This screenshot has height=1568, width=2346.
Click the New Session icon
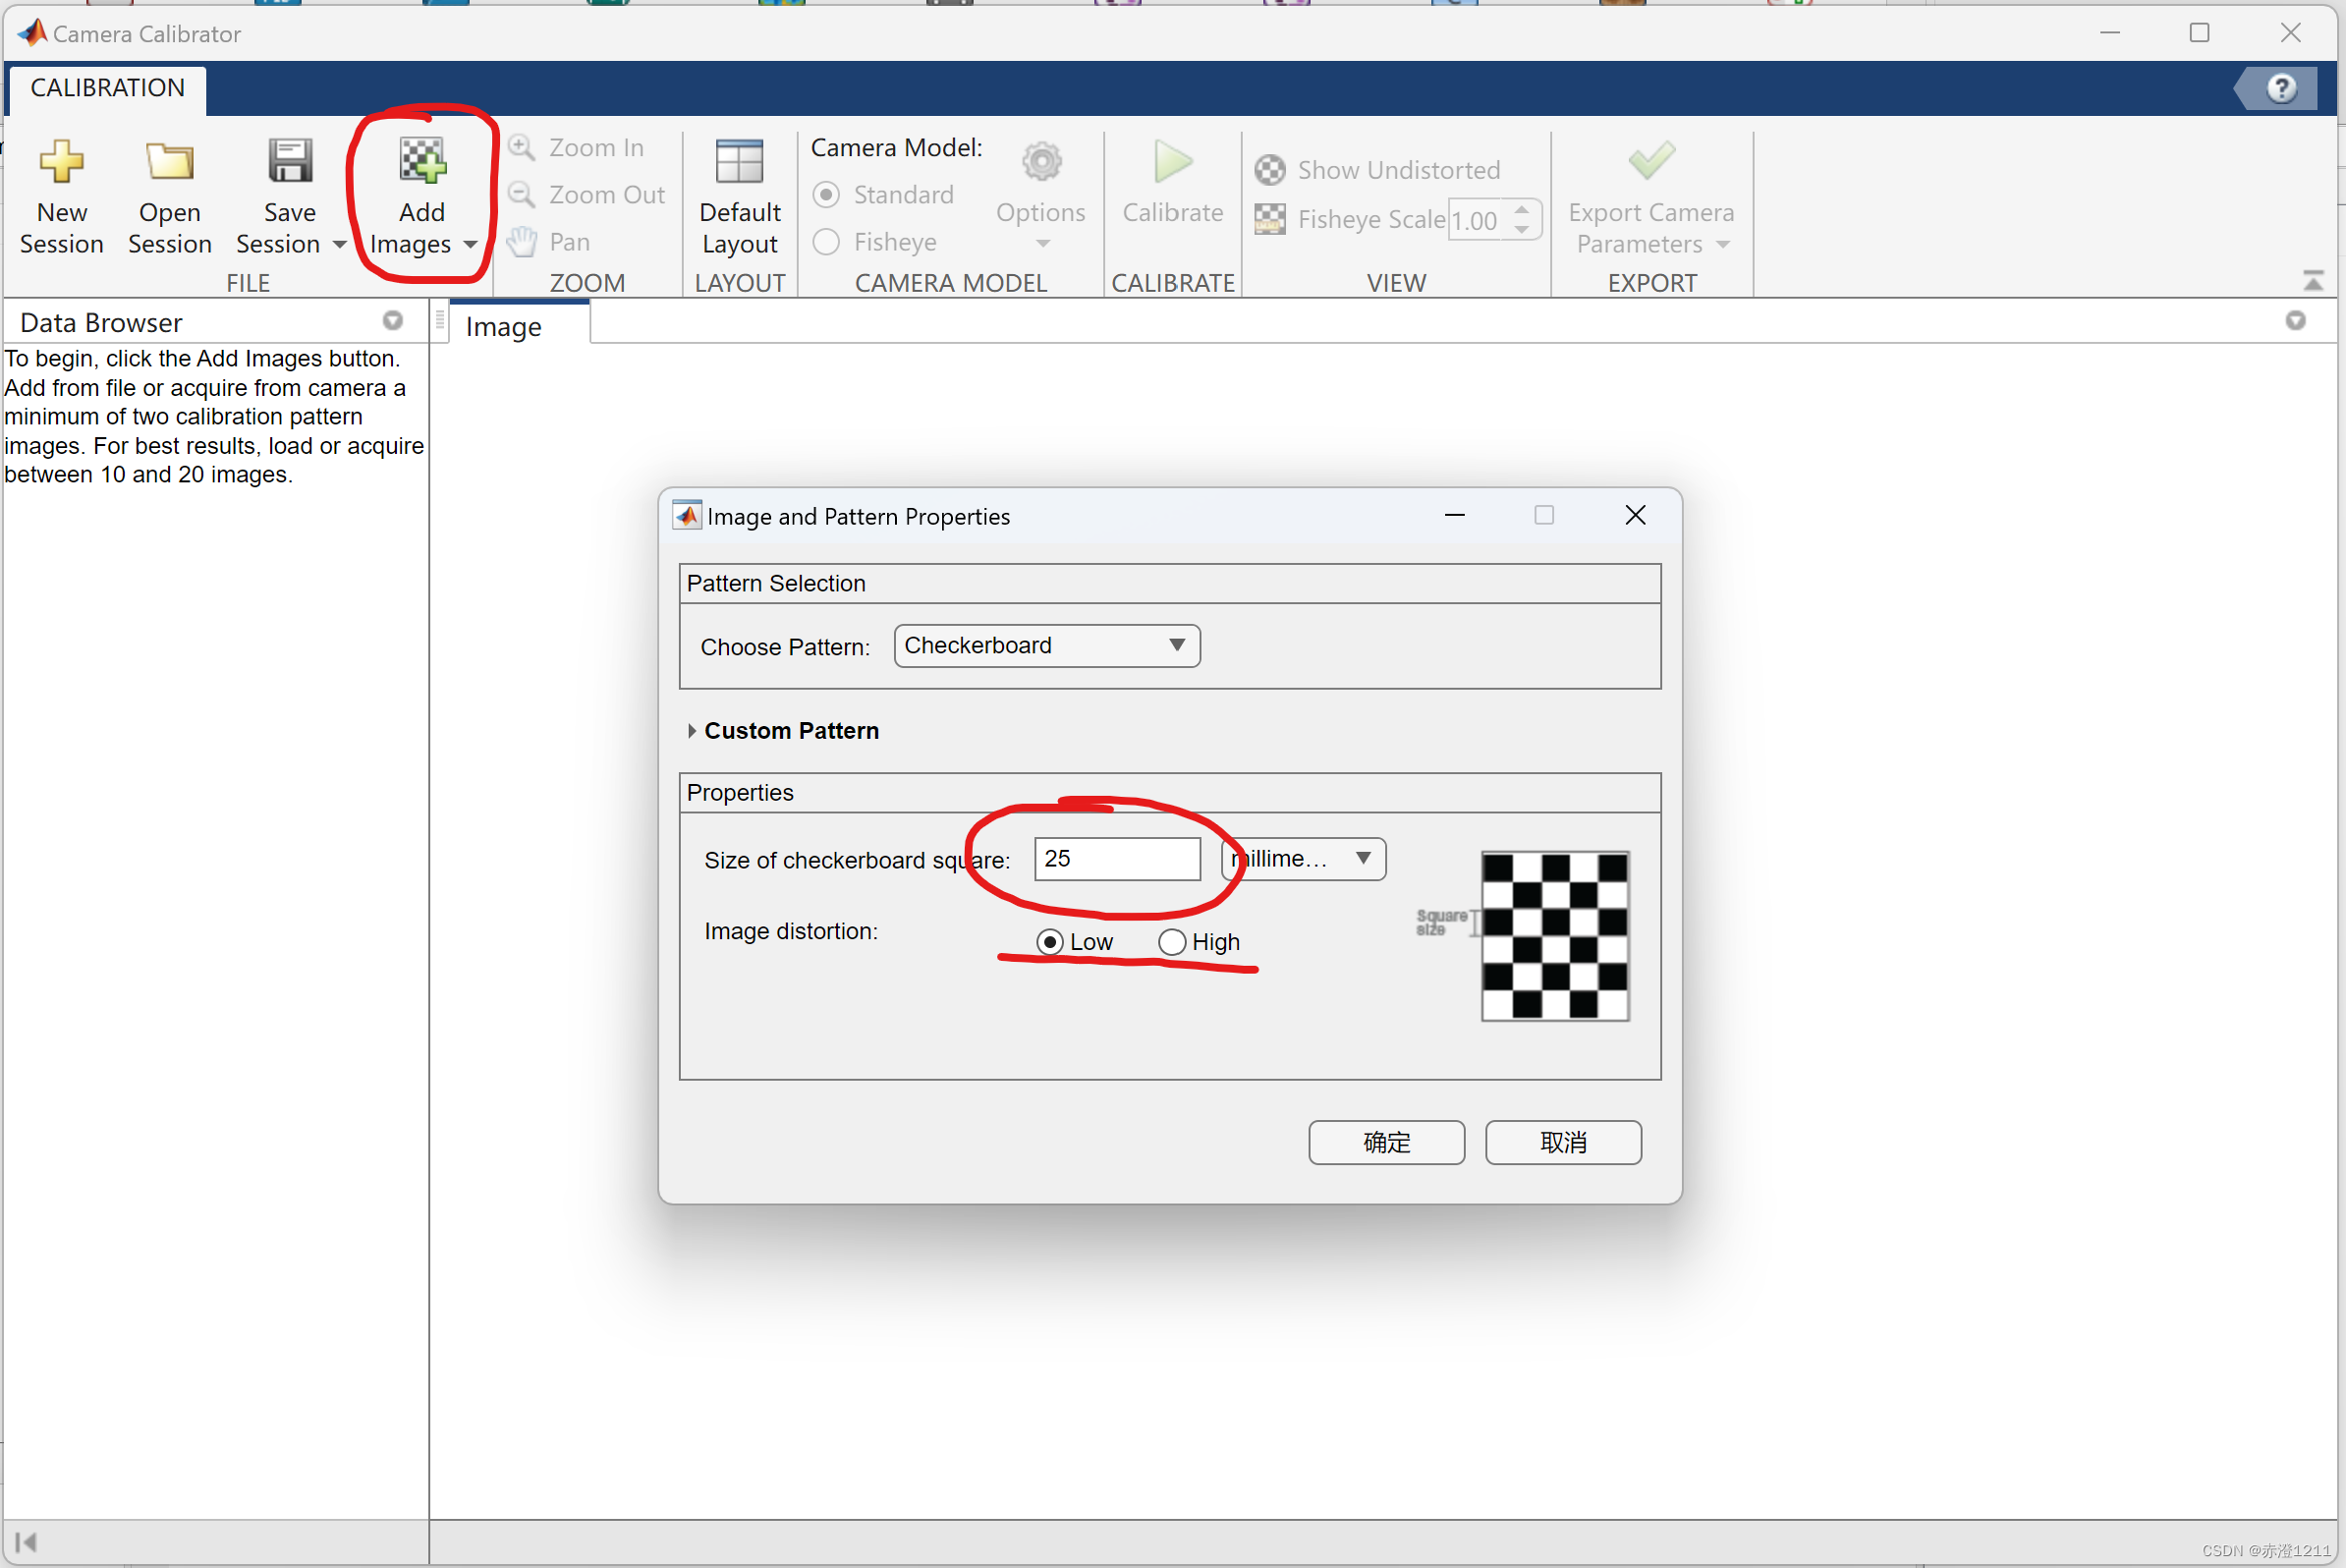coord(61,161)
